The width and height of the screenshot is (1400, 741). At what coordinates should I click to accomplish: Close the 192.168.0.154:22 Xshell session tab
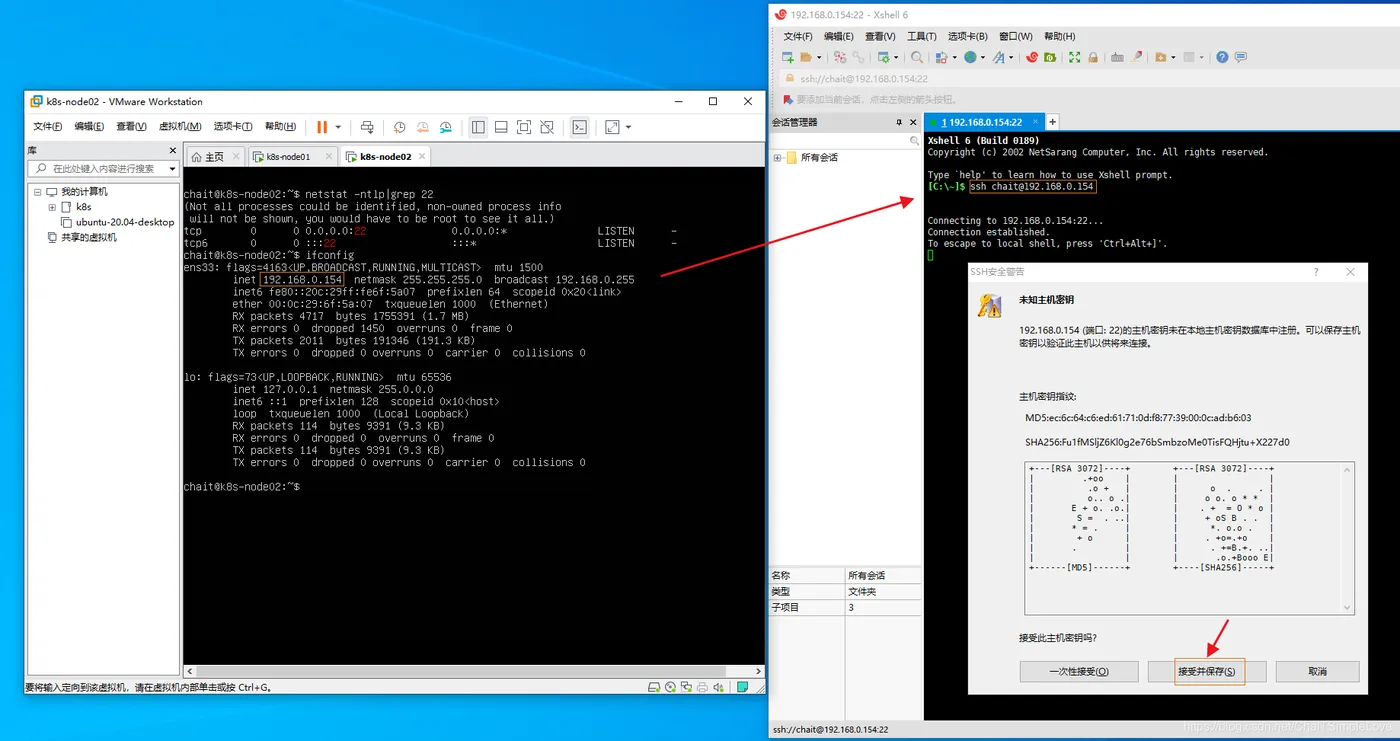tap(1035, 122)
